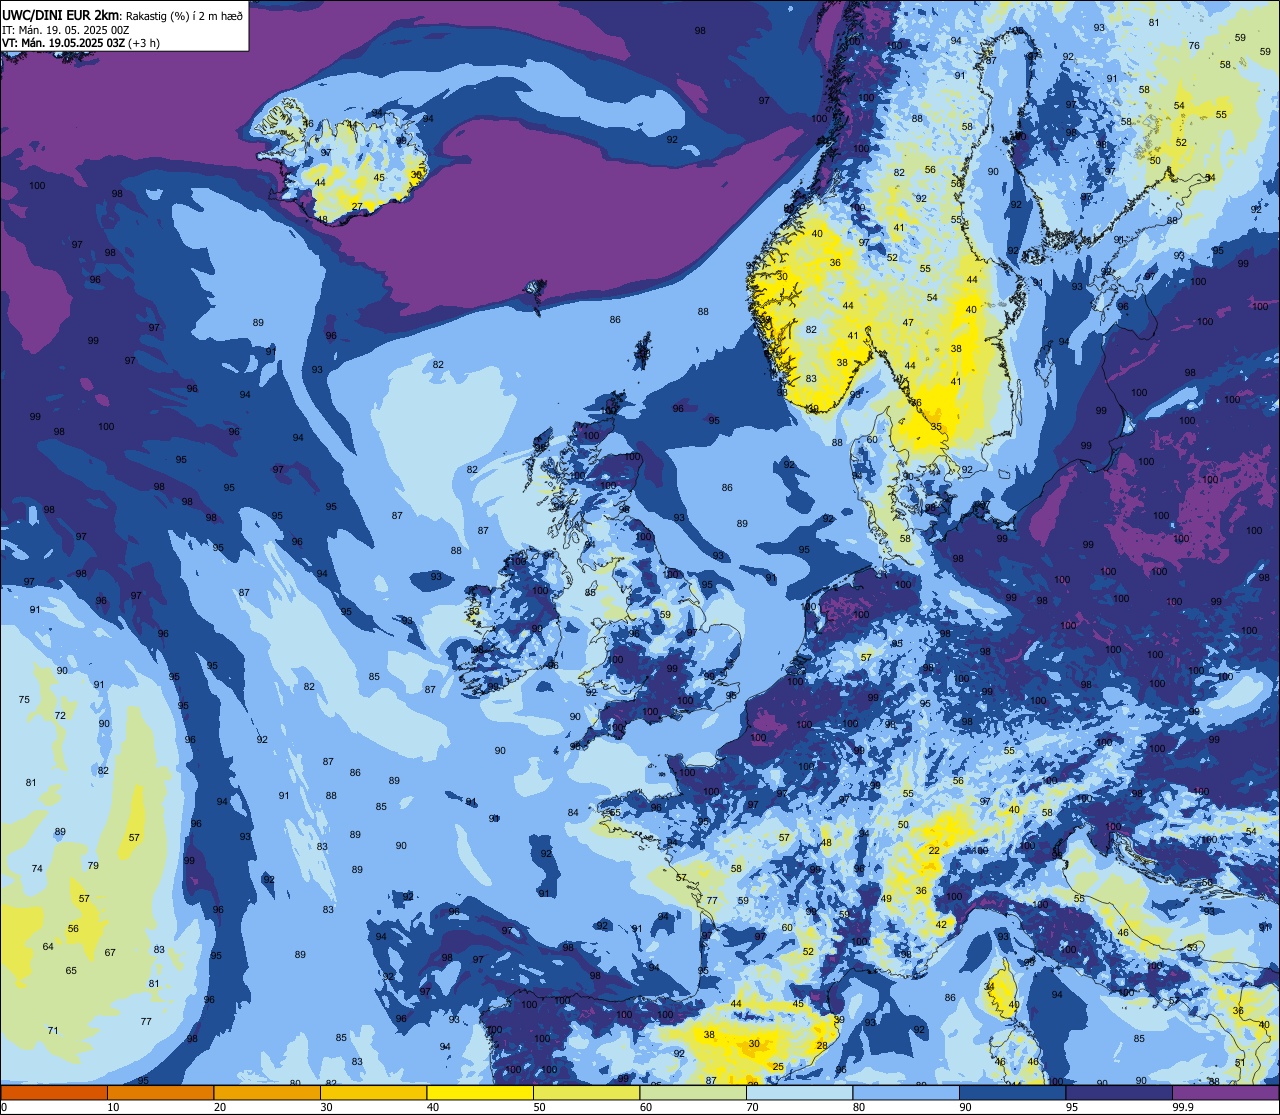Click the 70–80 lightest blue legend swatch
The height and width of the screenshot is (1115, 1280).
(799, 1092)
